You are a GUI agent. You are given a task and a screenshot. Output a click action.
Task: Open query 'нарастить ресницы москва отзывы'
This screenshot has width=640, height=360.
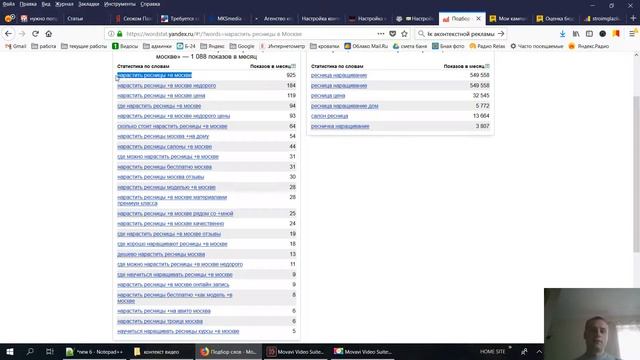pyautogui.click(x=160, y=177)
